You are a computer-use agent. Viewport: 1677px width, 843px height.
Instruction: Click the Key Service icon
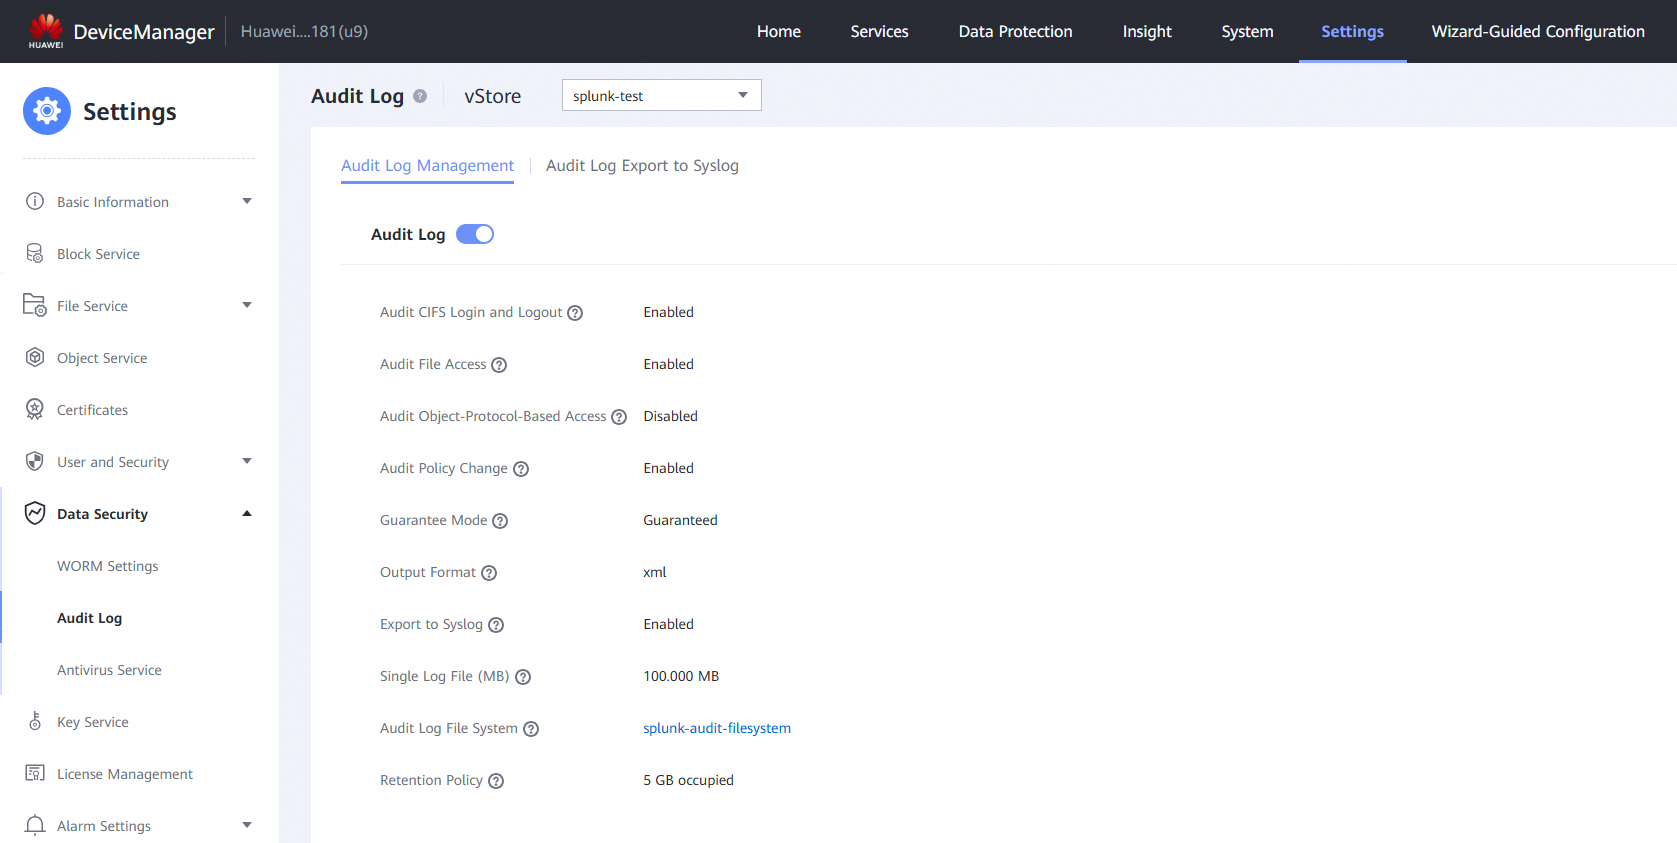[x=35, y=721]
